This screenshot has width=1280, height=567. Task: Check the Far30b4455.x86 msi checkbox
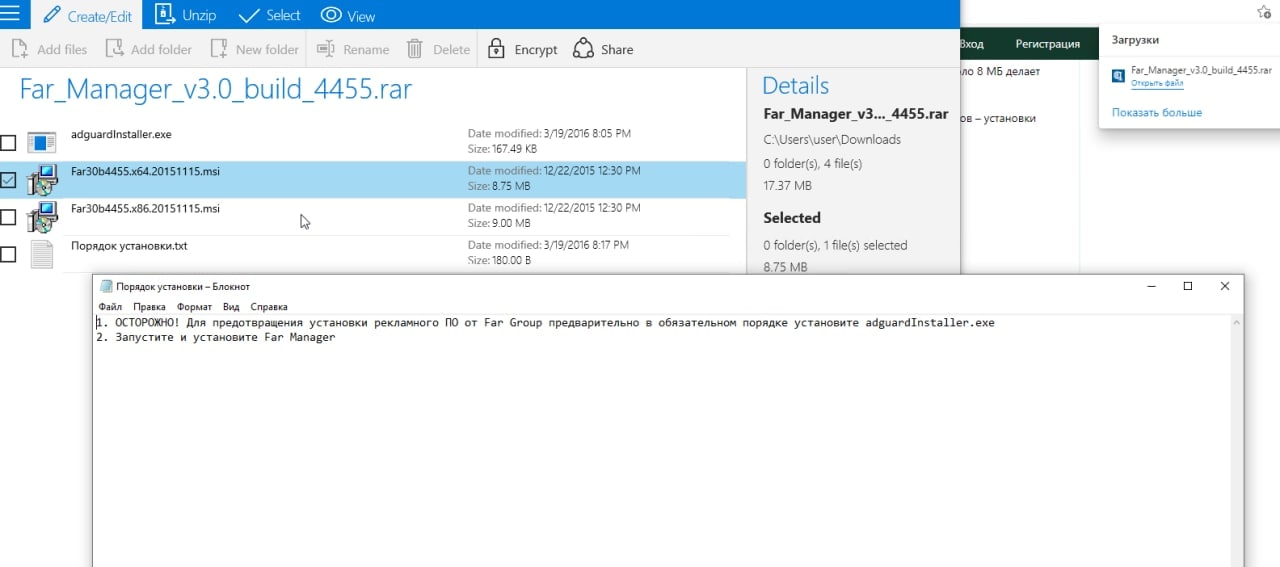click(8, 217)
